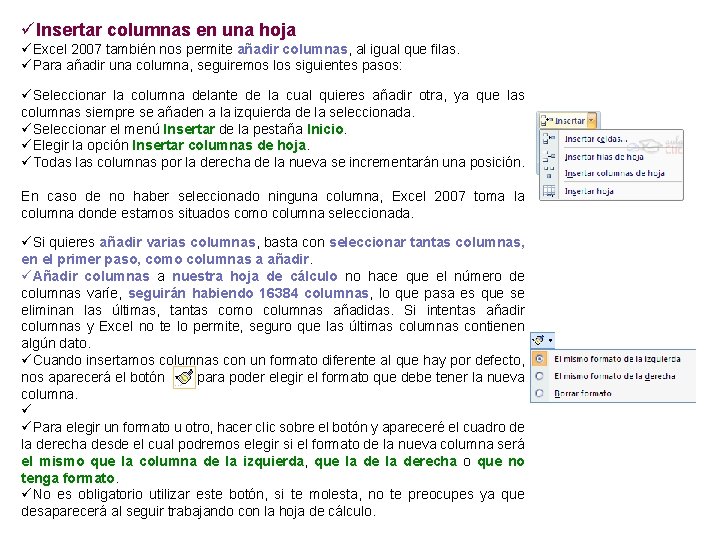The image size is (720, 540).
Task: Open the Insertar dropdown arrow
Action: (591, 121)
